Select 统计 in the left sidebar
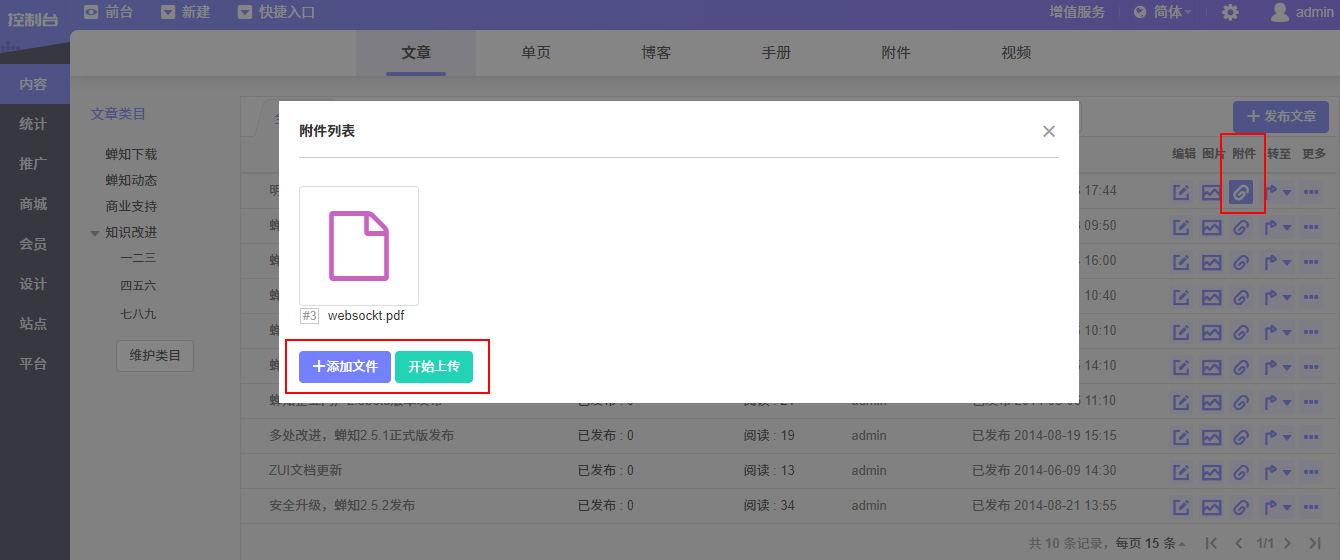Screen dimensions: 1340x560 (x=34, y=124)
